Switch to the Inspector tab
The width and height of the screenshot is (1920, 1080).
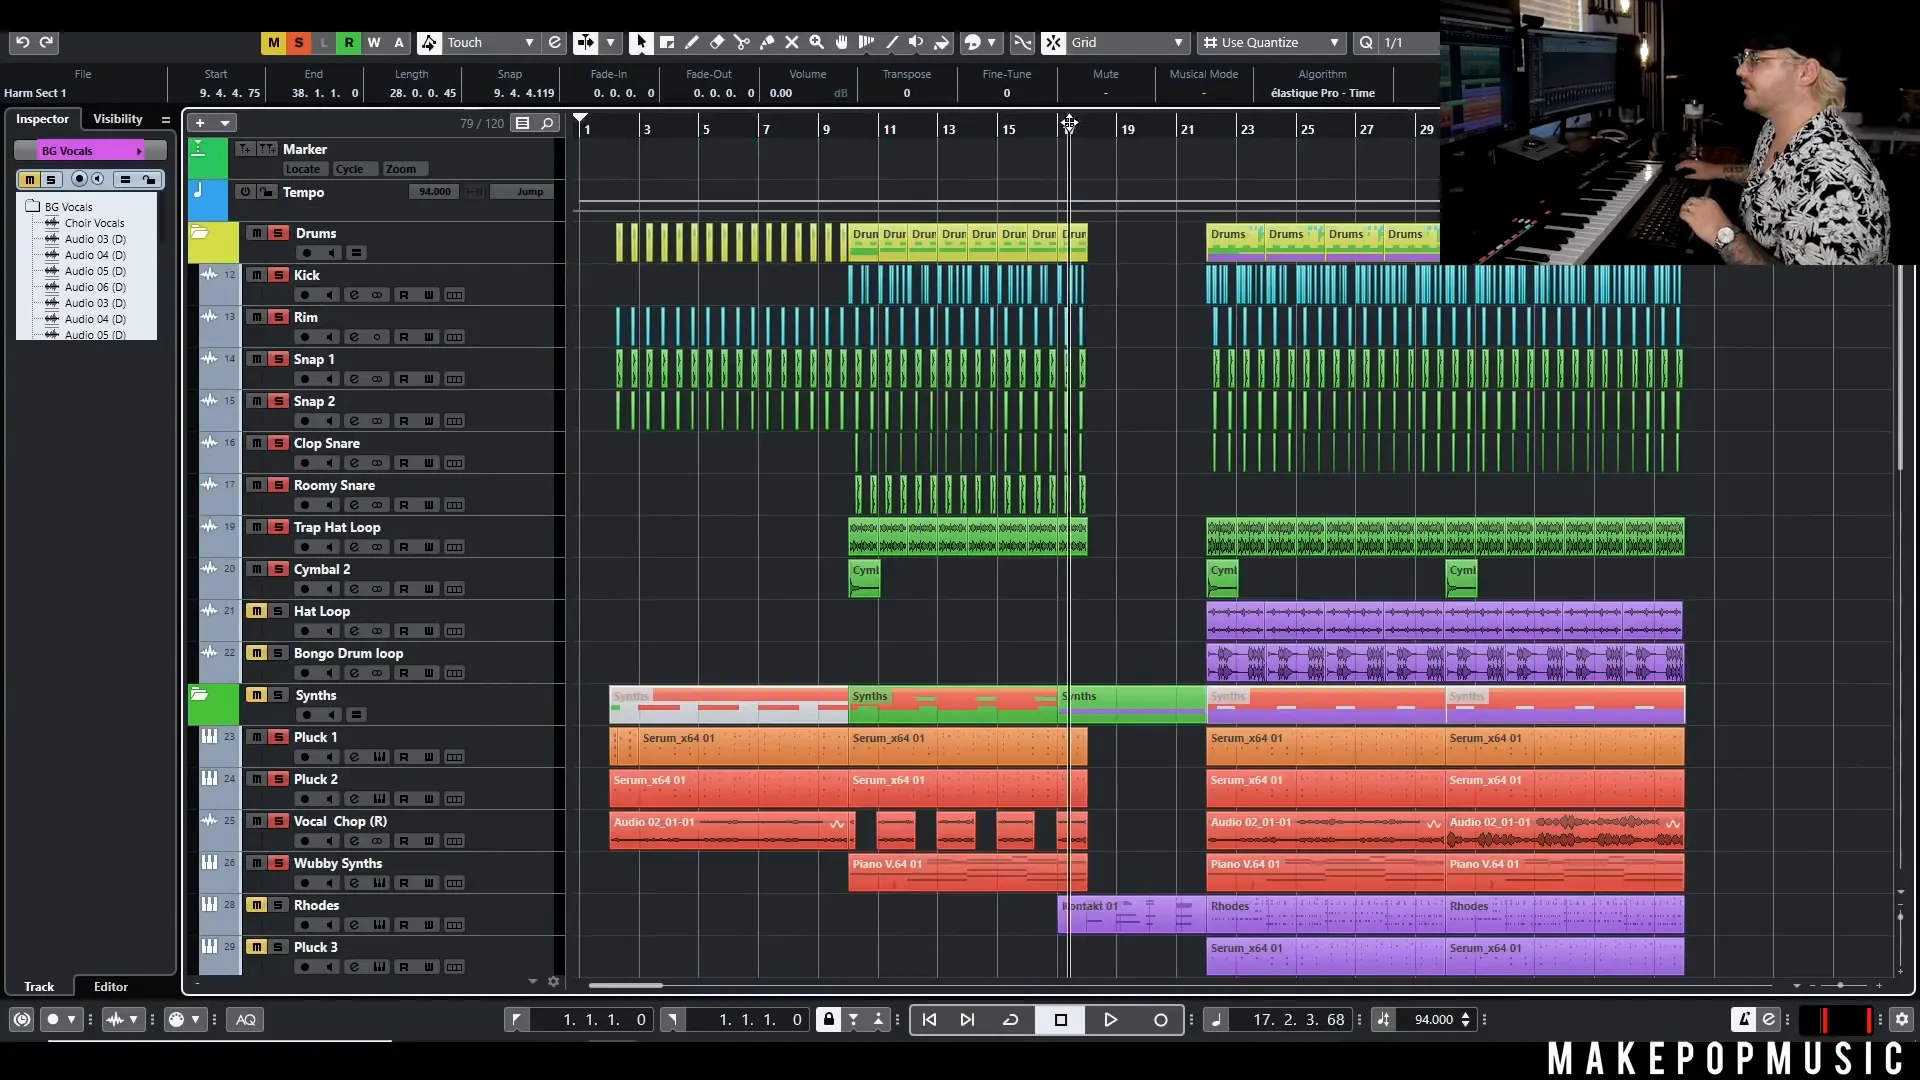42,118
